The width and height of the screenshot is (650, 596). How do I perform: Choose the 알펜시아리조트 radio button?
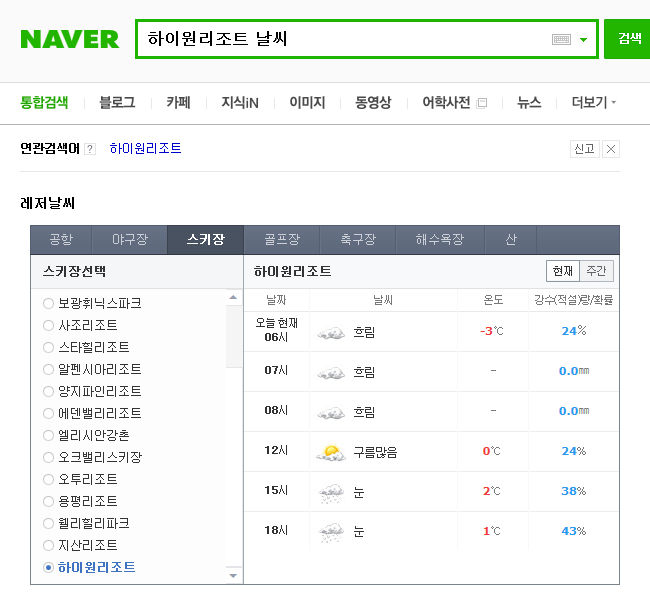49,370
